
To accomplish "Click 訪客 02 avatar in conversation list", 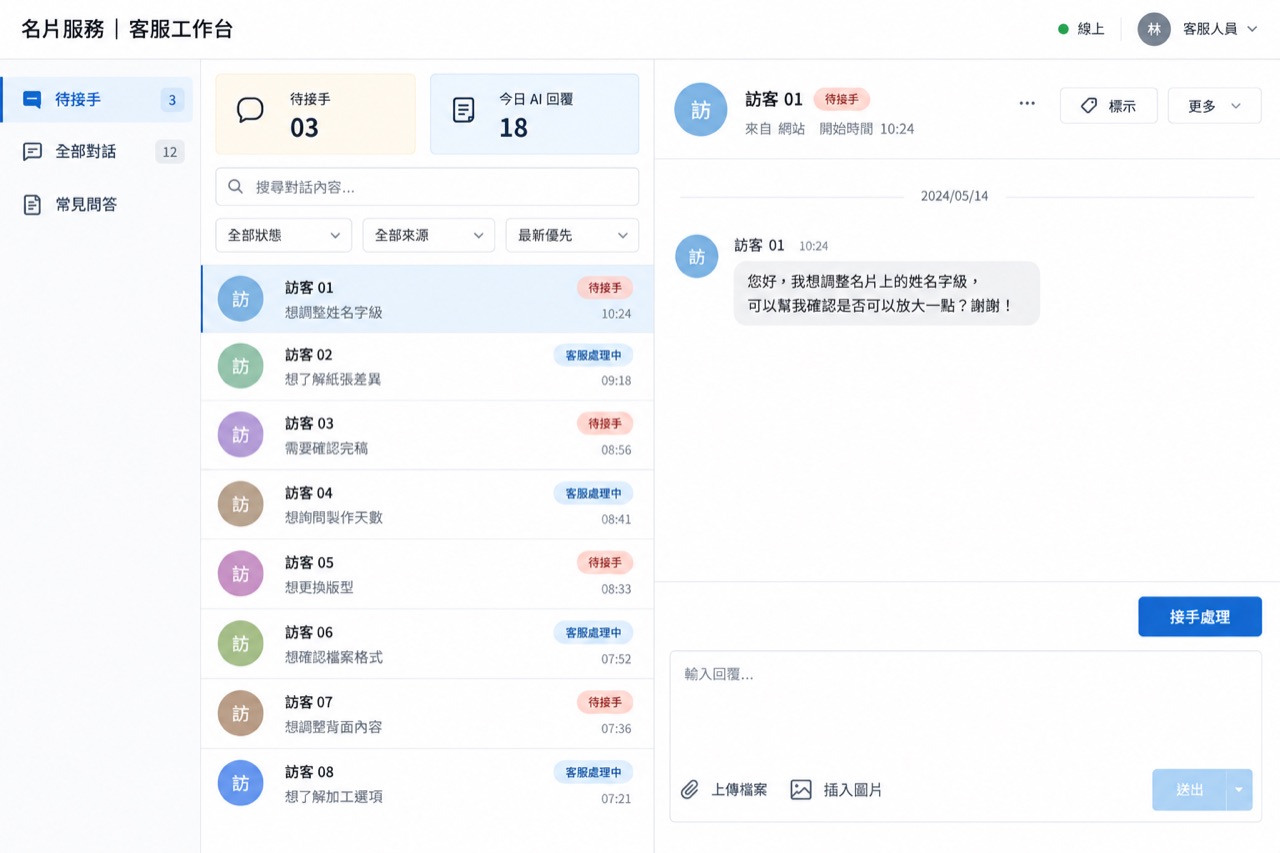I will [x=241, y=367].
